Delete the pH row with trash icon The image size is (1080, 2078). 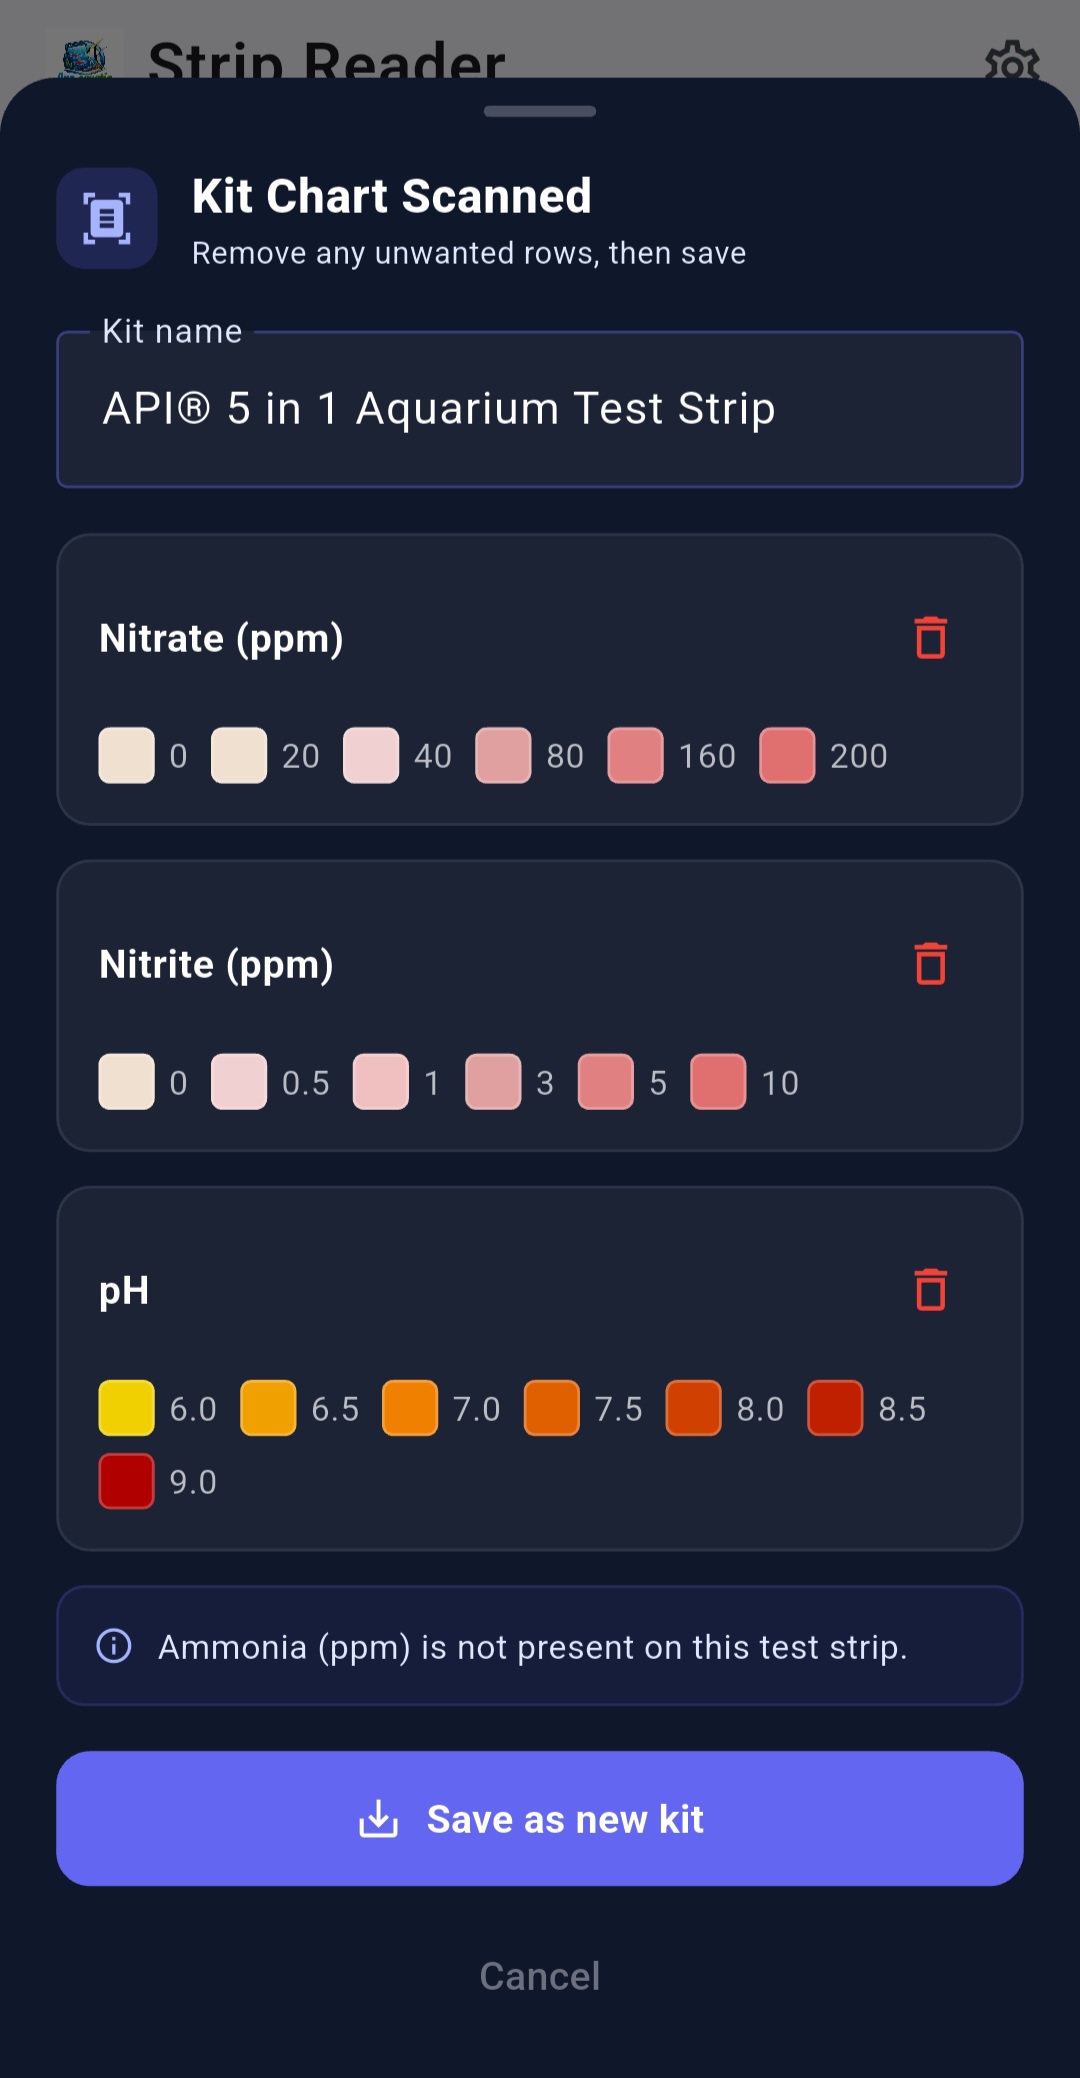pos(931,1290)
